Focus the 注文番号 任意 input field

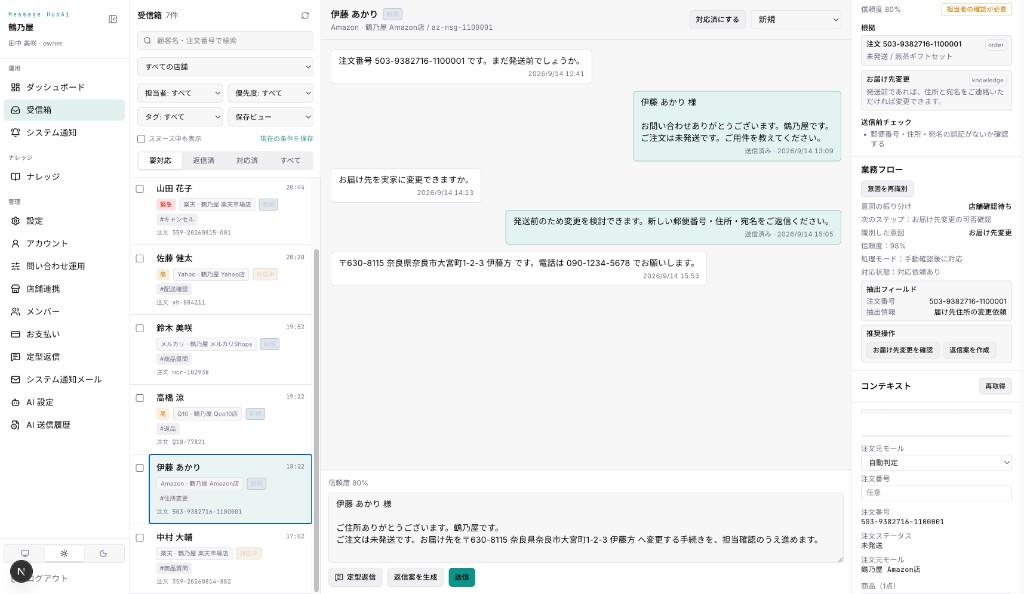click(x=936, y=492)
